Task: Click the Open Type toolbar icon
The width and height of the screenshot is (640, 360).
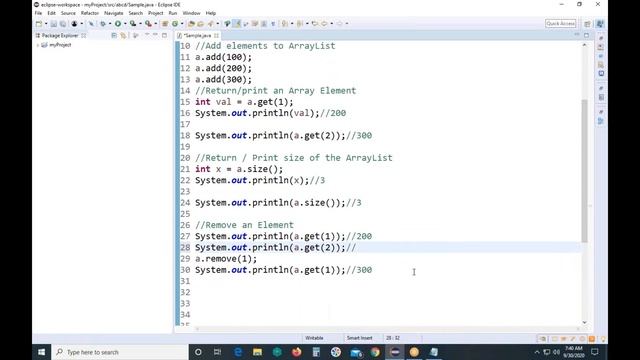Action: pos(191,24)
